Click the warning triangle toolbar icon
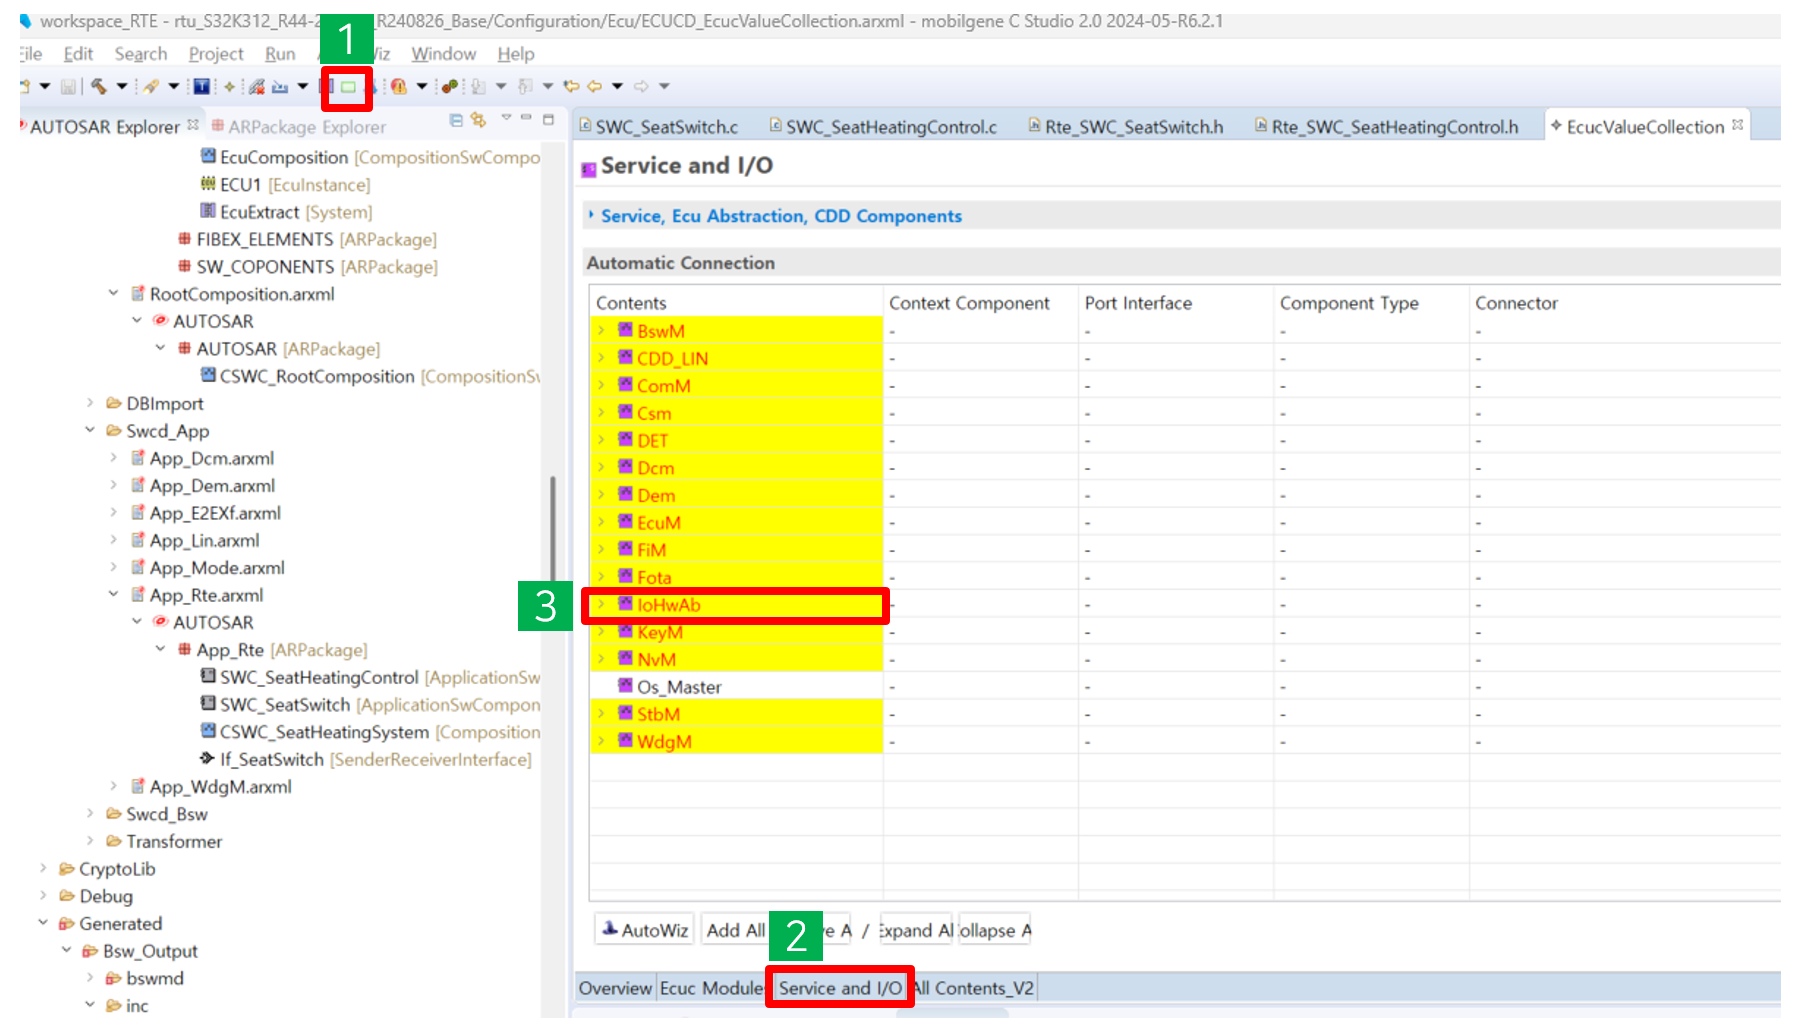This screenshot has height=1031, width=1794. click(x=398, y=87)
